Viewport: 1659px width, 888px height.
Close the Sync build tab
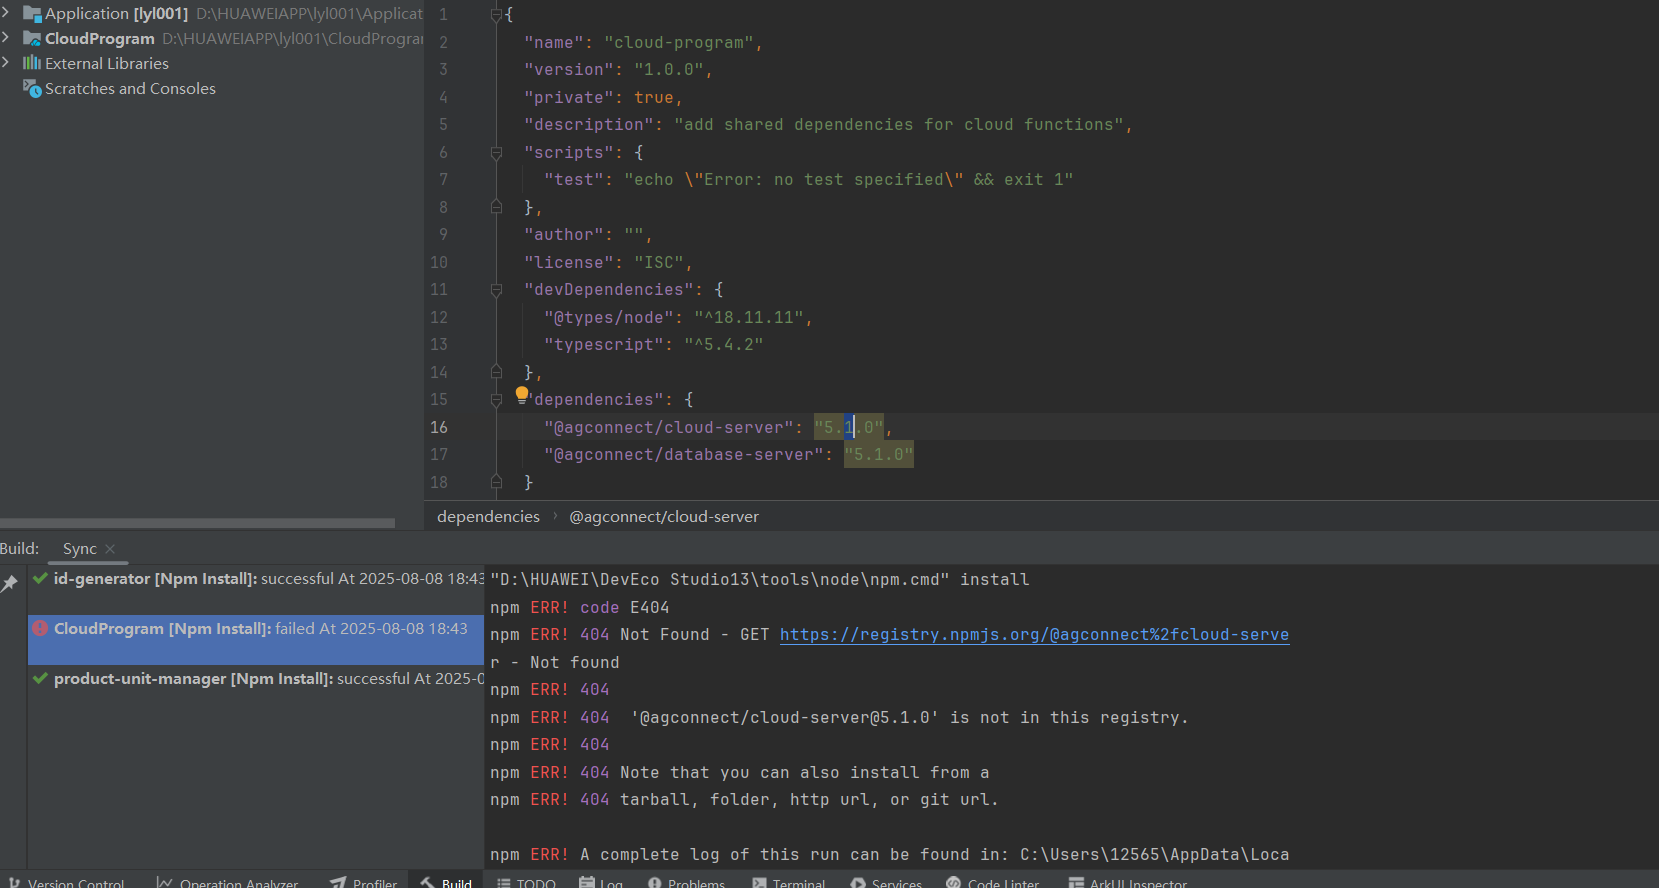(x=110, y=549)
